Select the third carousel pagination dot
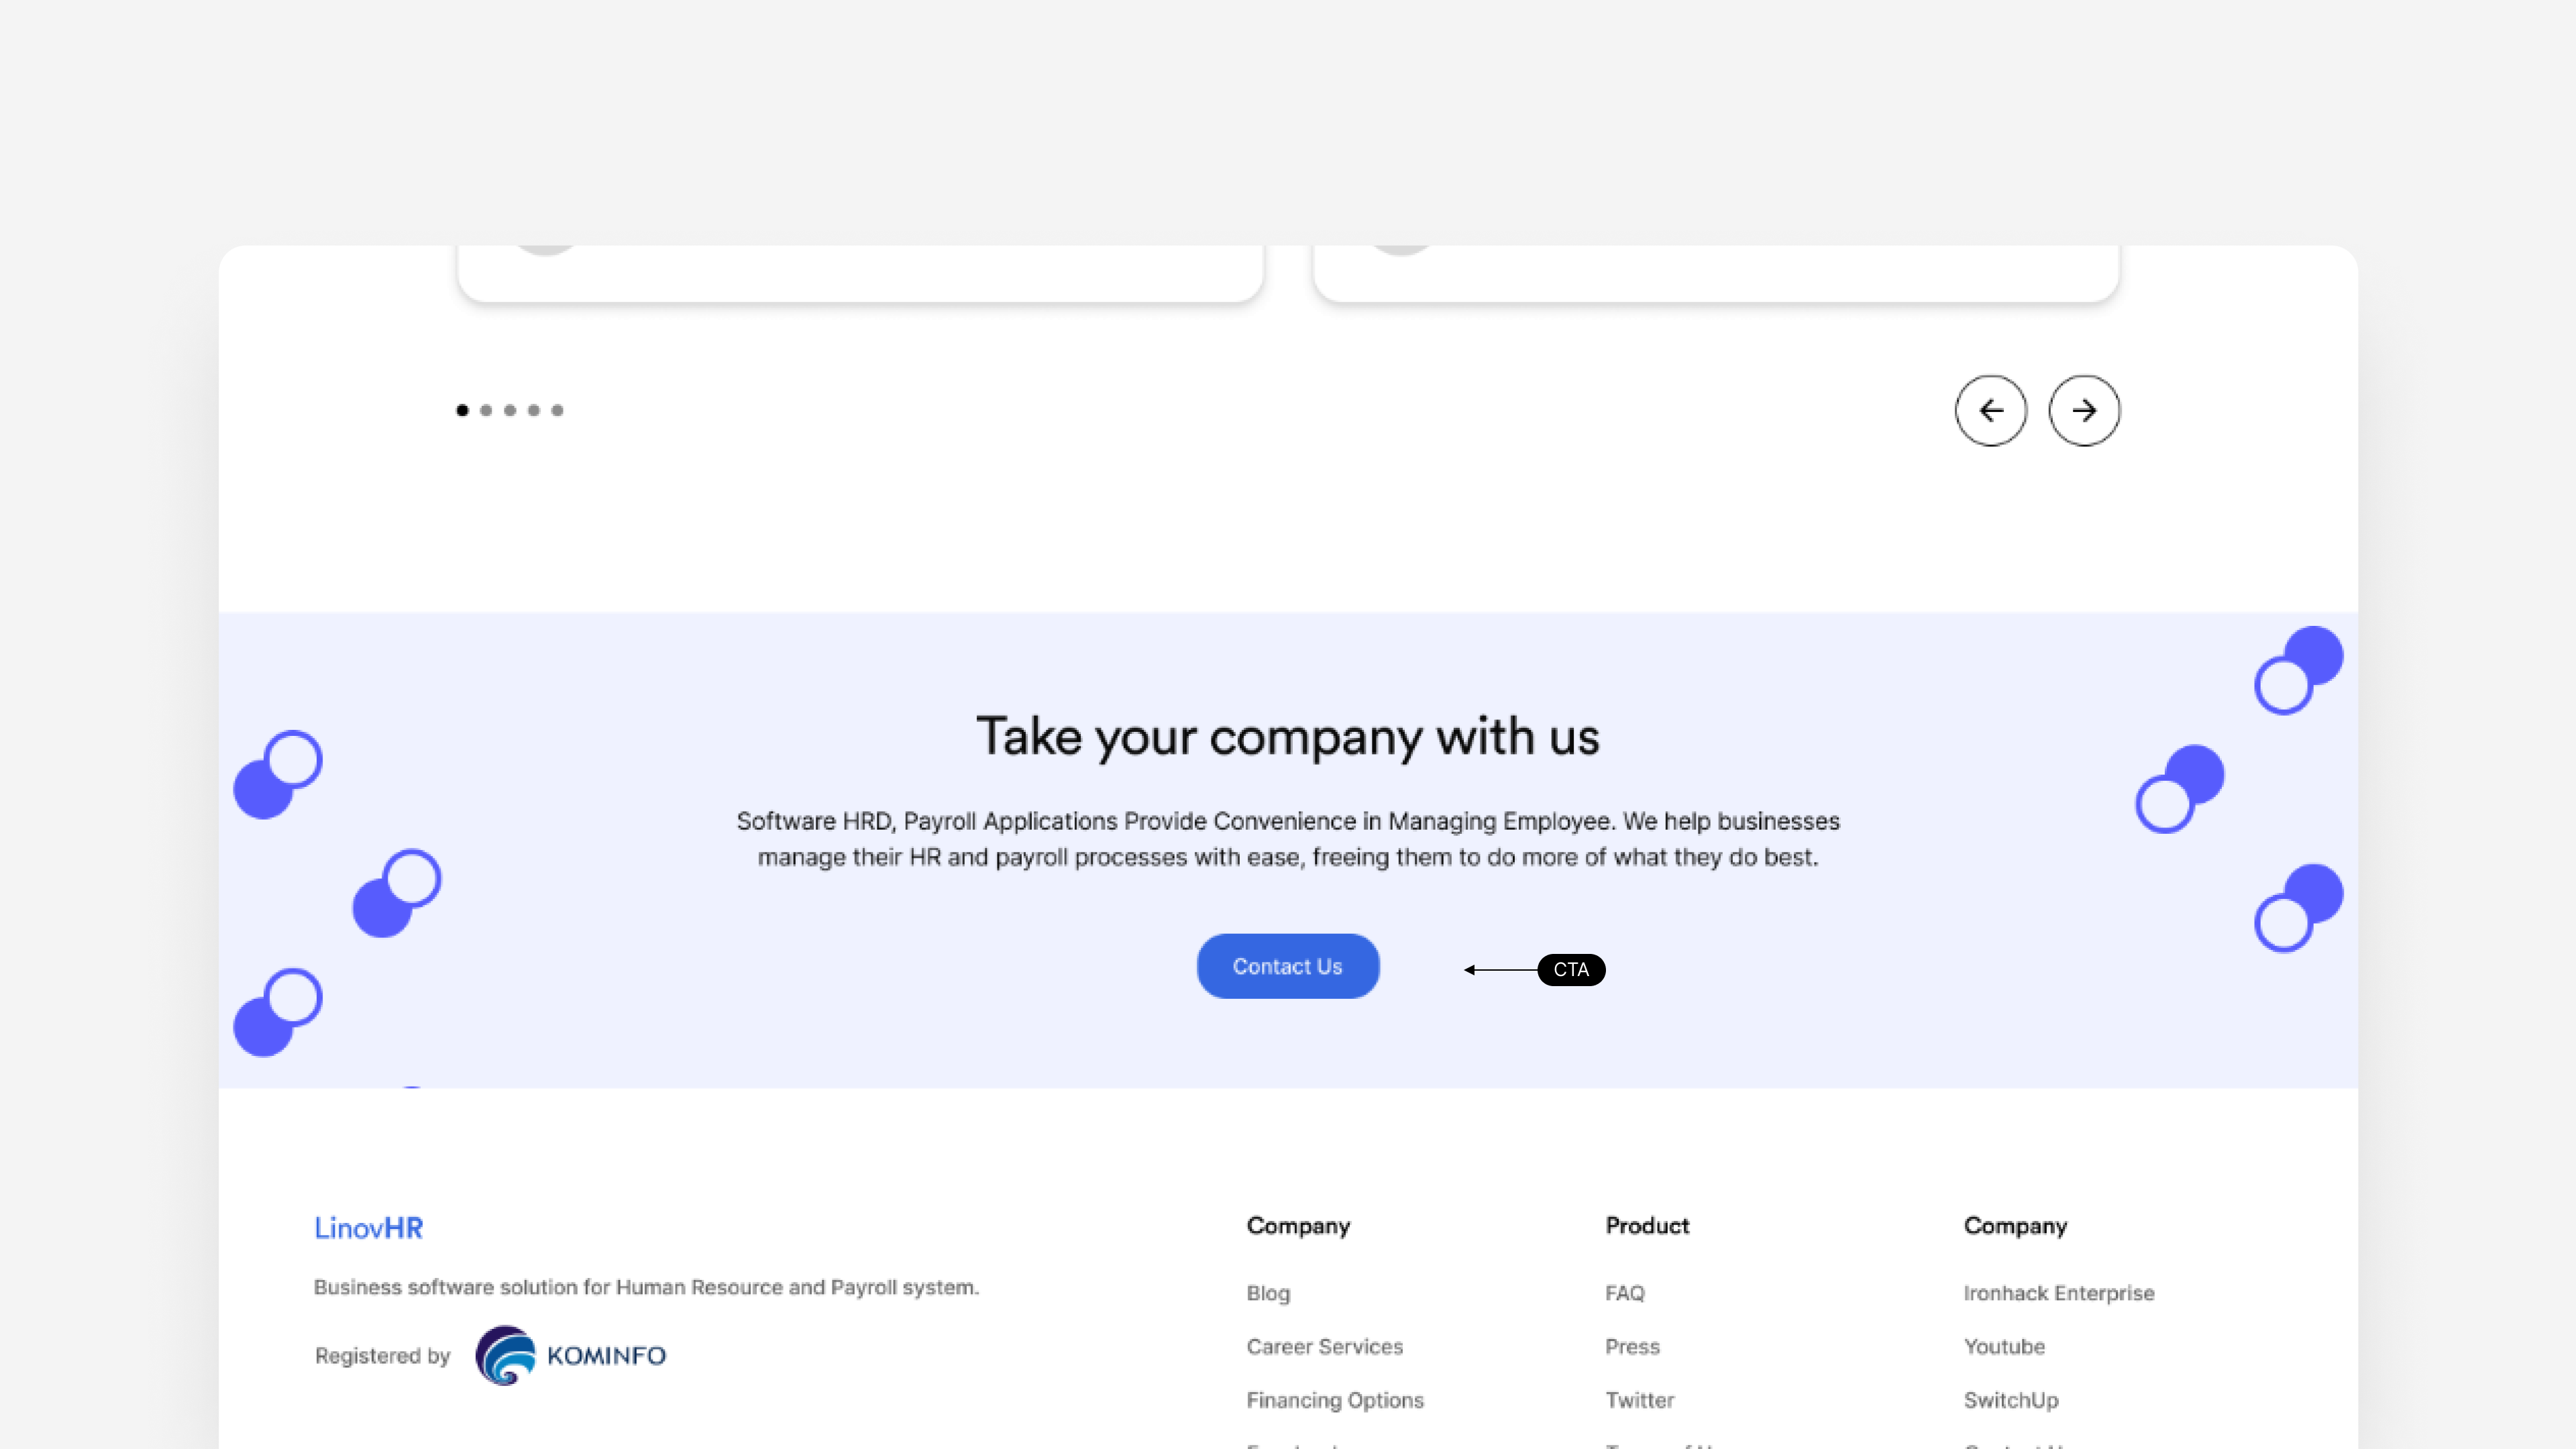This screenshot has width=2576, height=1449. pyautogui.click(x=510, y=410)
